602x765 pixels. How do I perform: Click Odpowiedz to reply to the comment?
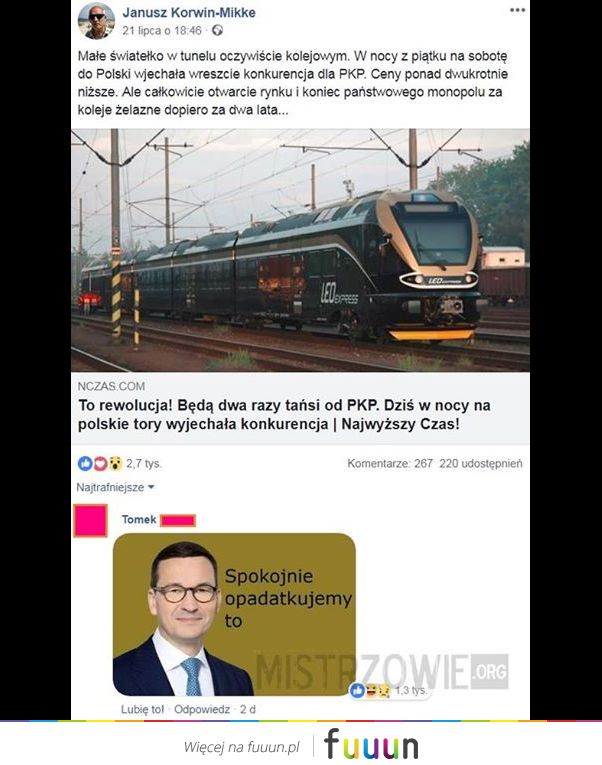pyautogui.click(x=202, y=709)
